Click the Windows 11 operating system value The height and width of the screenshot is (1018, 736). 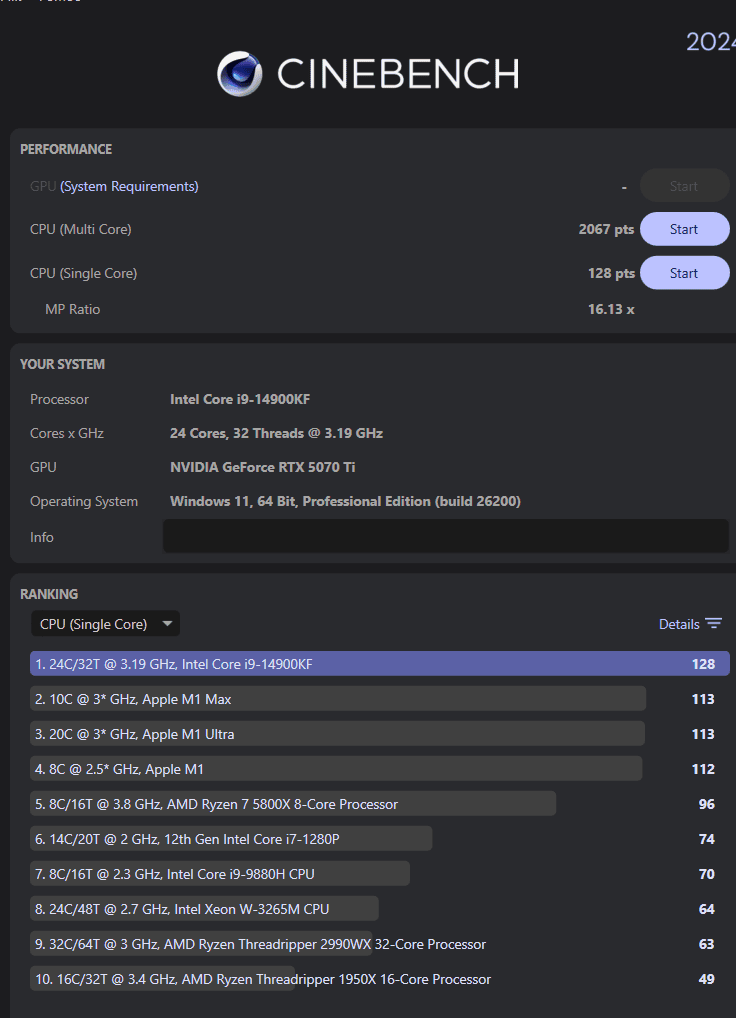[x=345, y=501]
